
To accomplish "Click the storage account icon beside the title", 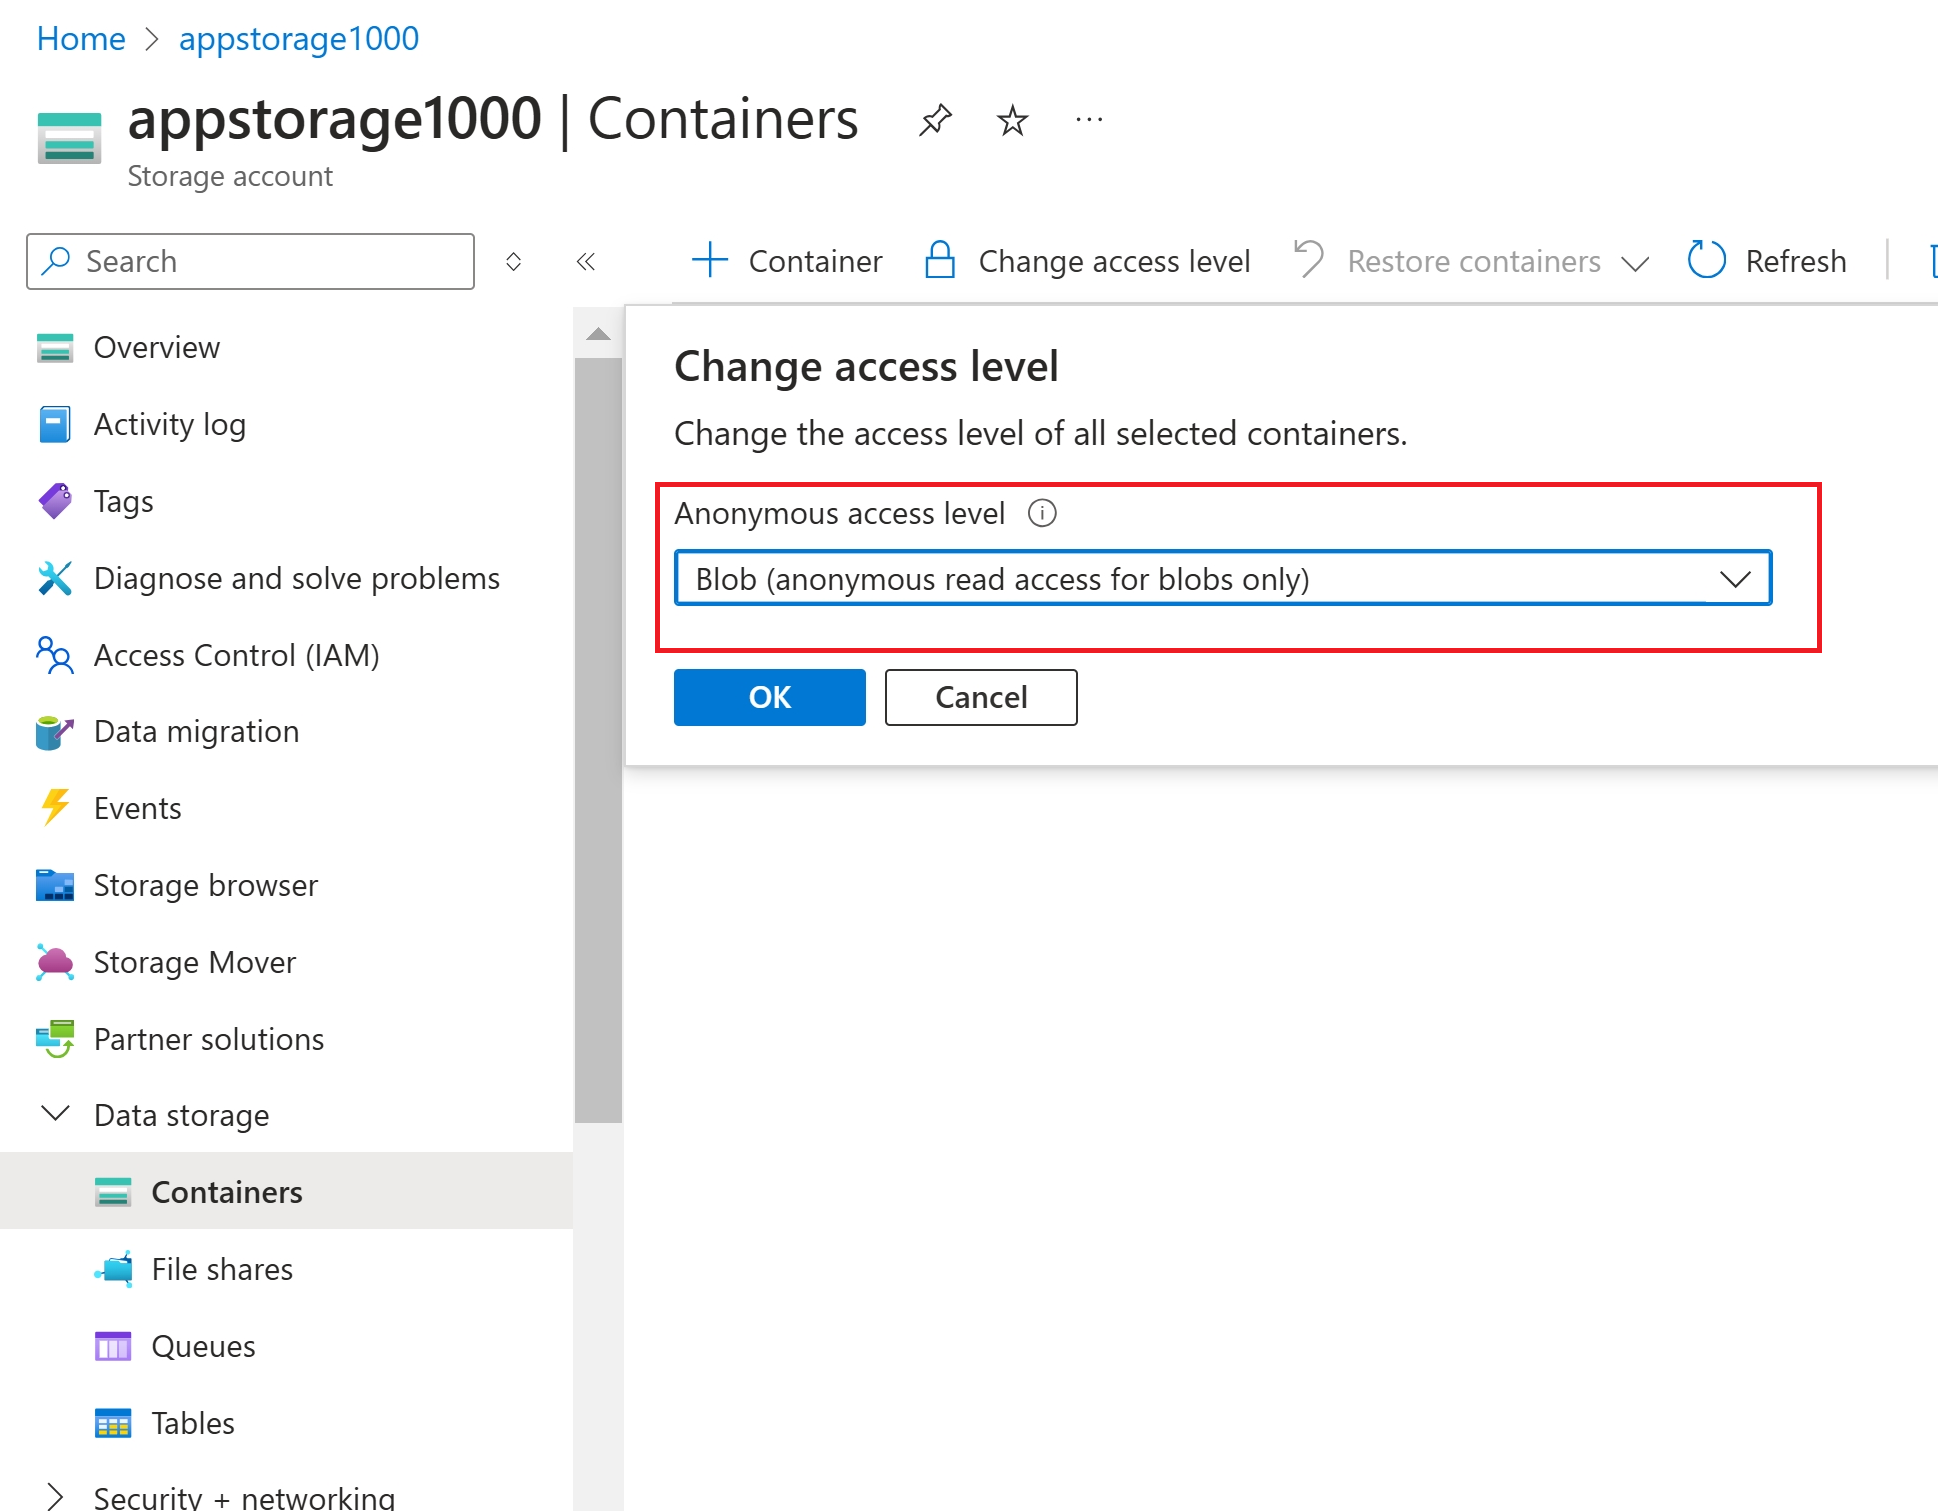I will [x=69, y=138].
